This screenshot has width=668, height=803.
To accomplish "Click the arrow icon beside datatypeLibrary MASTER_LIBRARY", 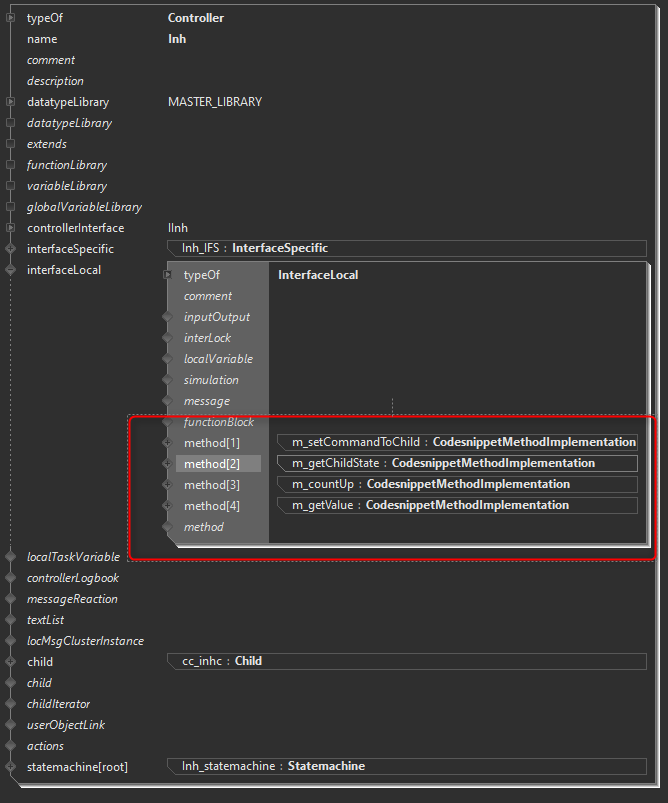I will click(x=10, y=102).
